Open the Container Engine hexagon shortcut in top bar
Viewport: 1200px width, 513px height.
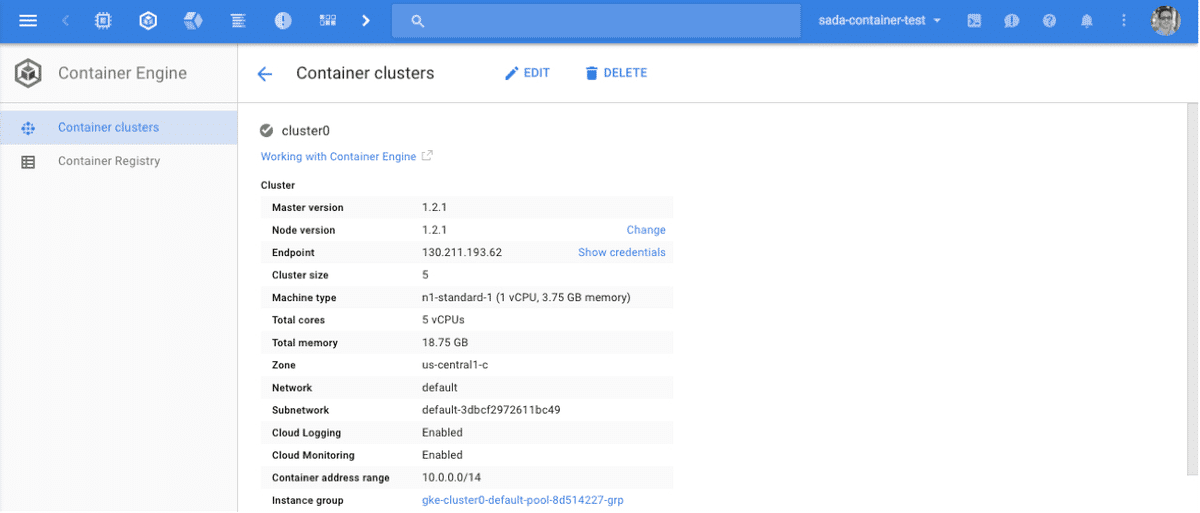tap(148, 20)
